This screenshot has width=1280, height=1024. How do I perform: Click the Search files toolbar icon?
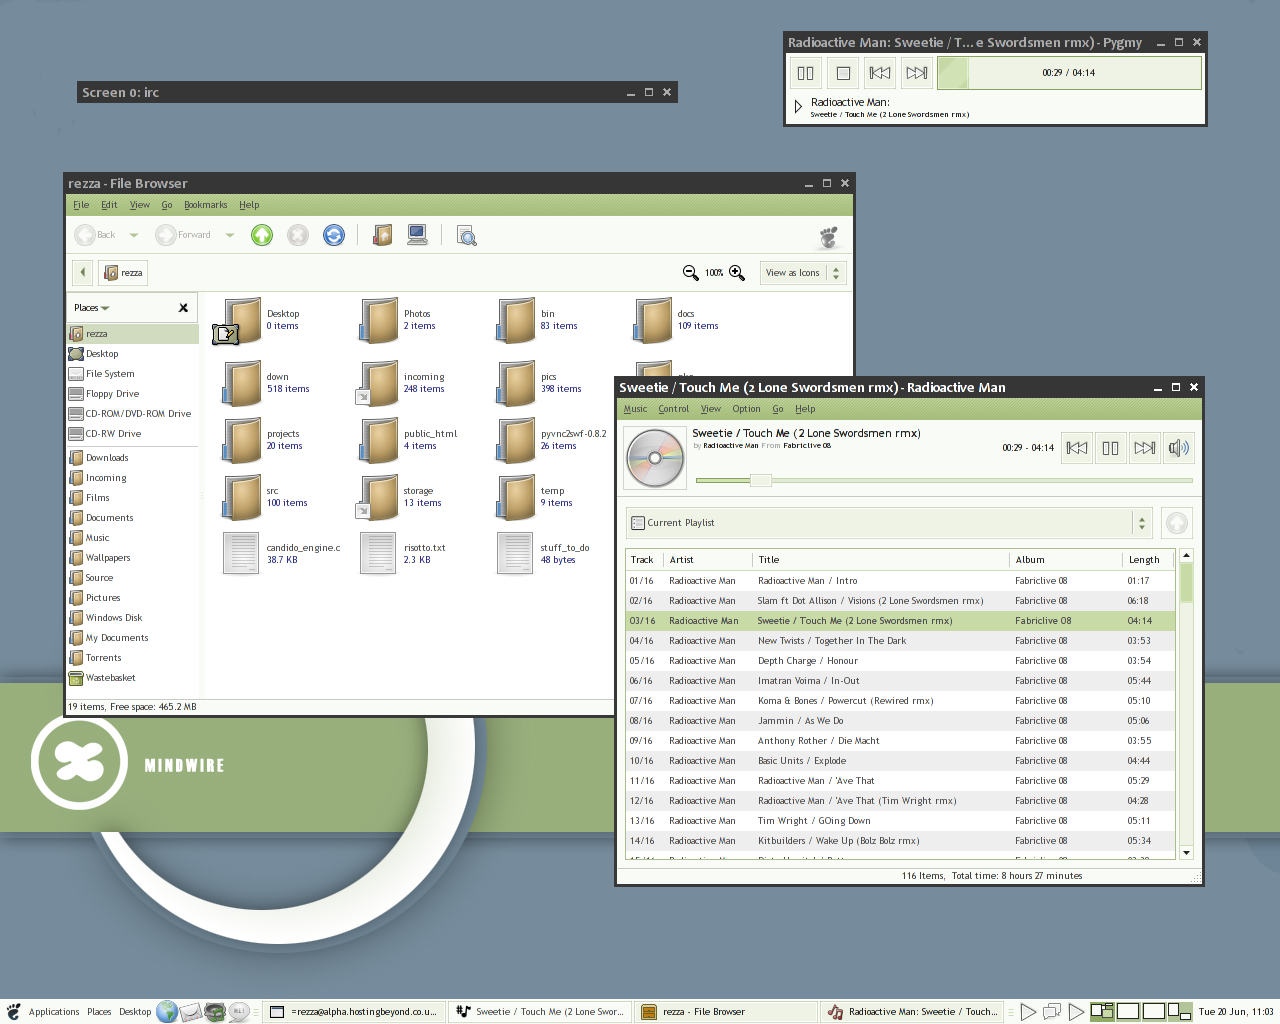click(x=466, y=236)
